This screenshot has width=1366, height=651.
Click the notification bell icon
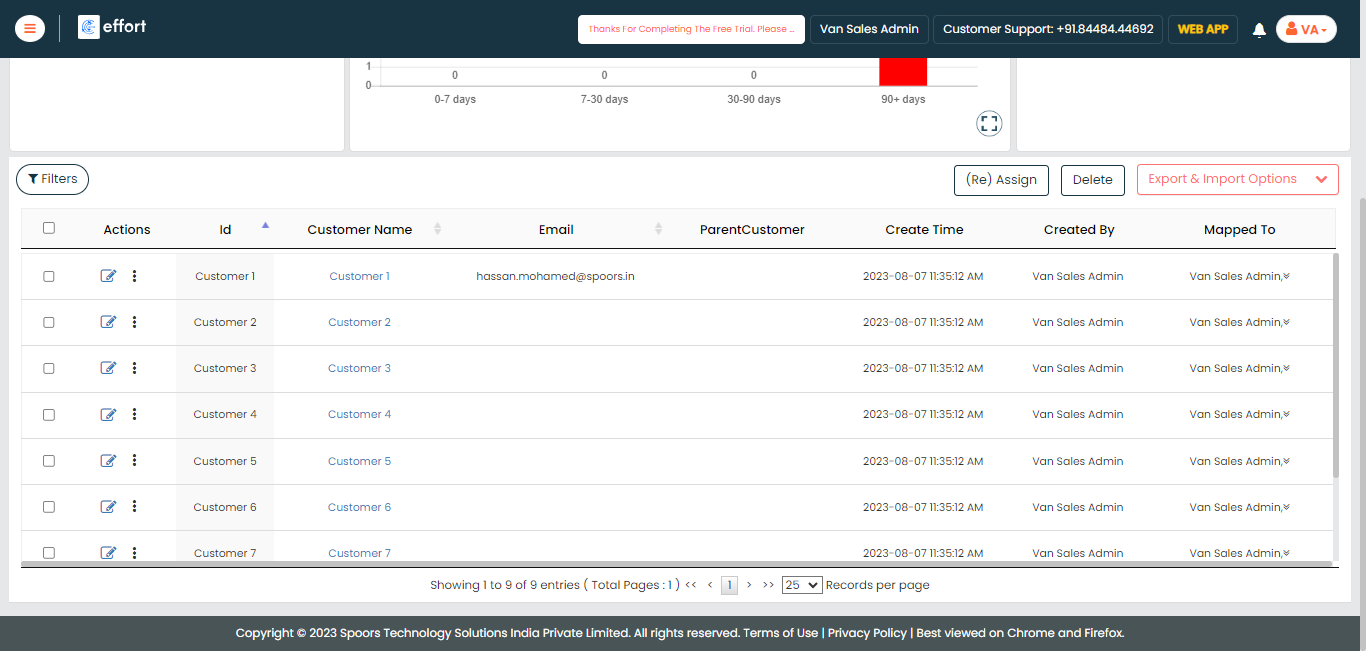pos(1259,30)
